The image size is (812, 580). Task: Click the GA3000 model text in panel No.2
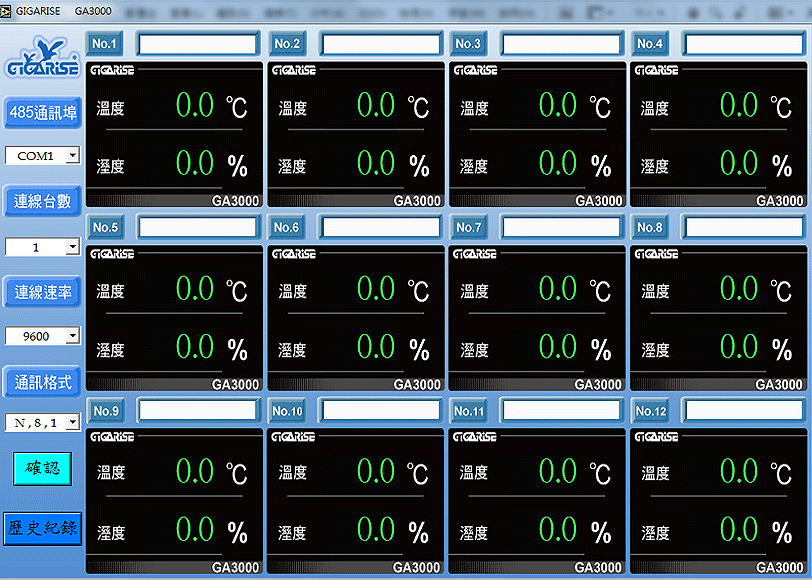[x=417, y=201]
